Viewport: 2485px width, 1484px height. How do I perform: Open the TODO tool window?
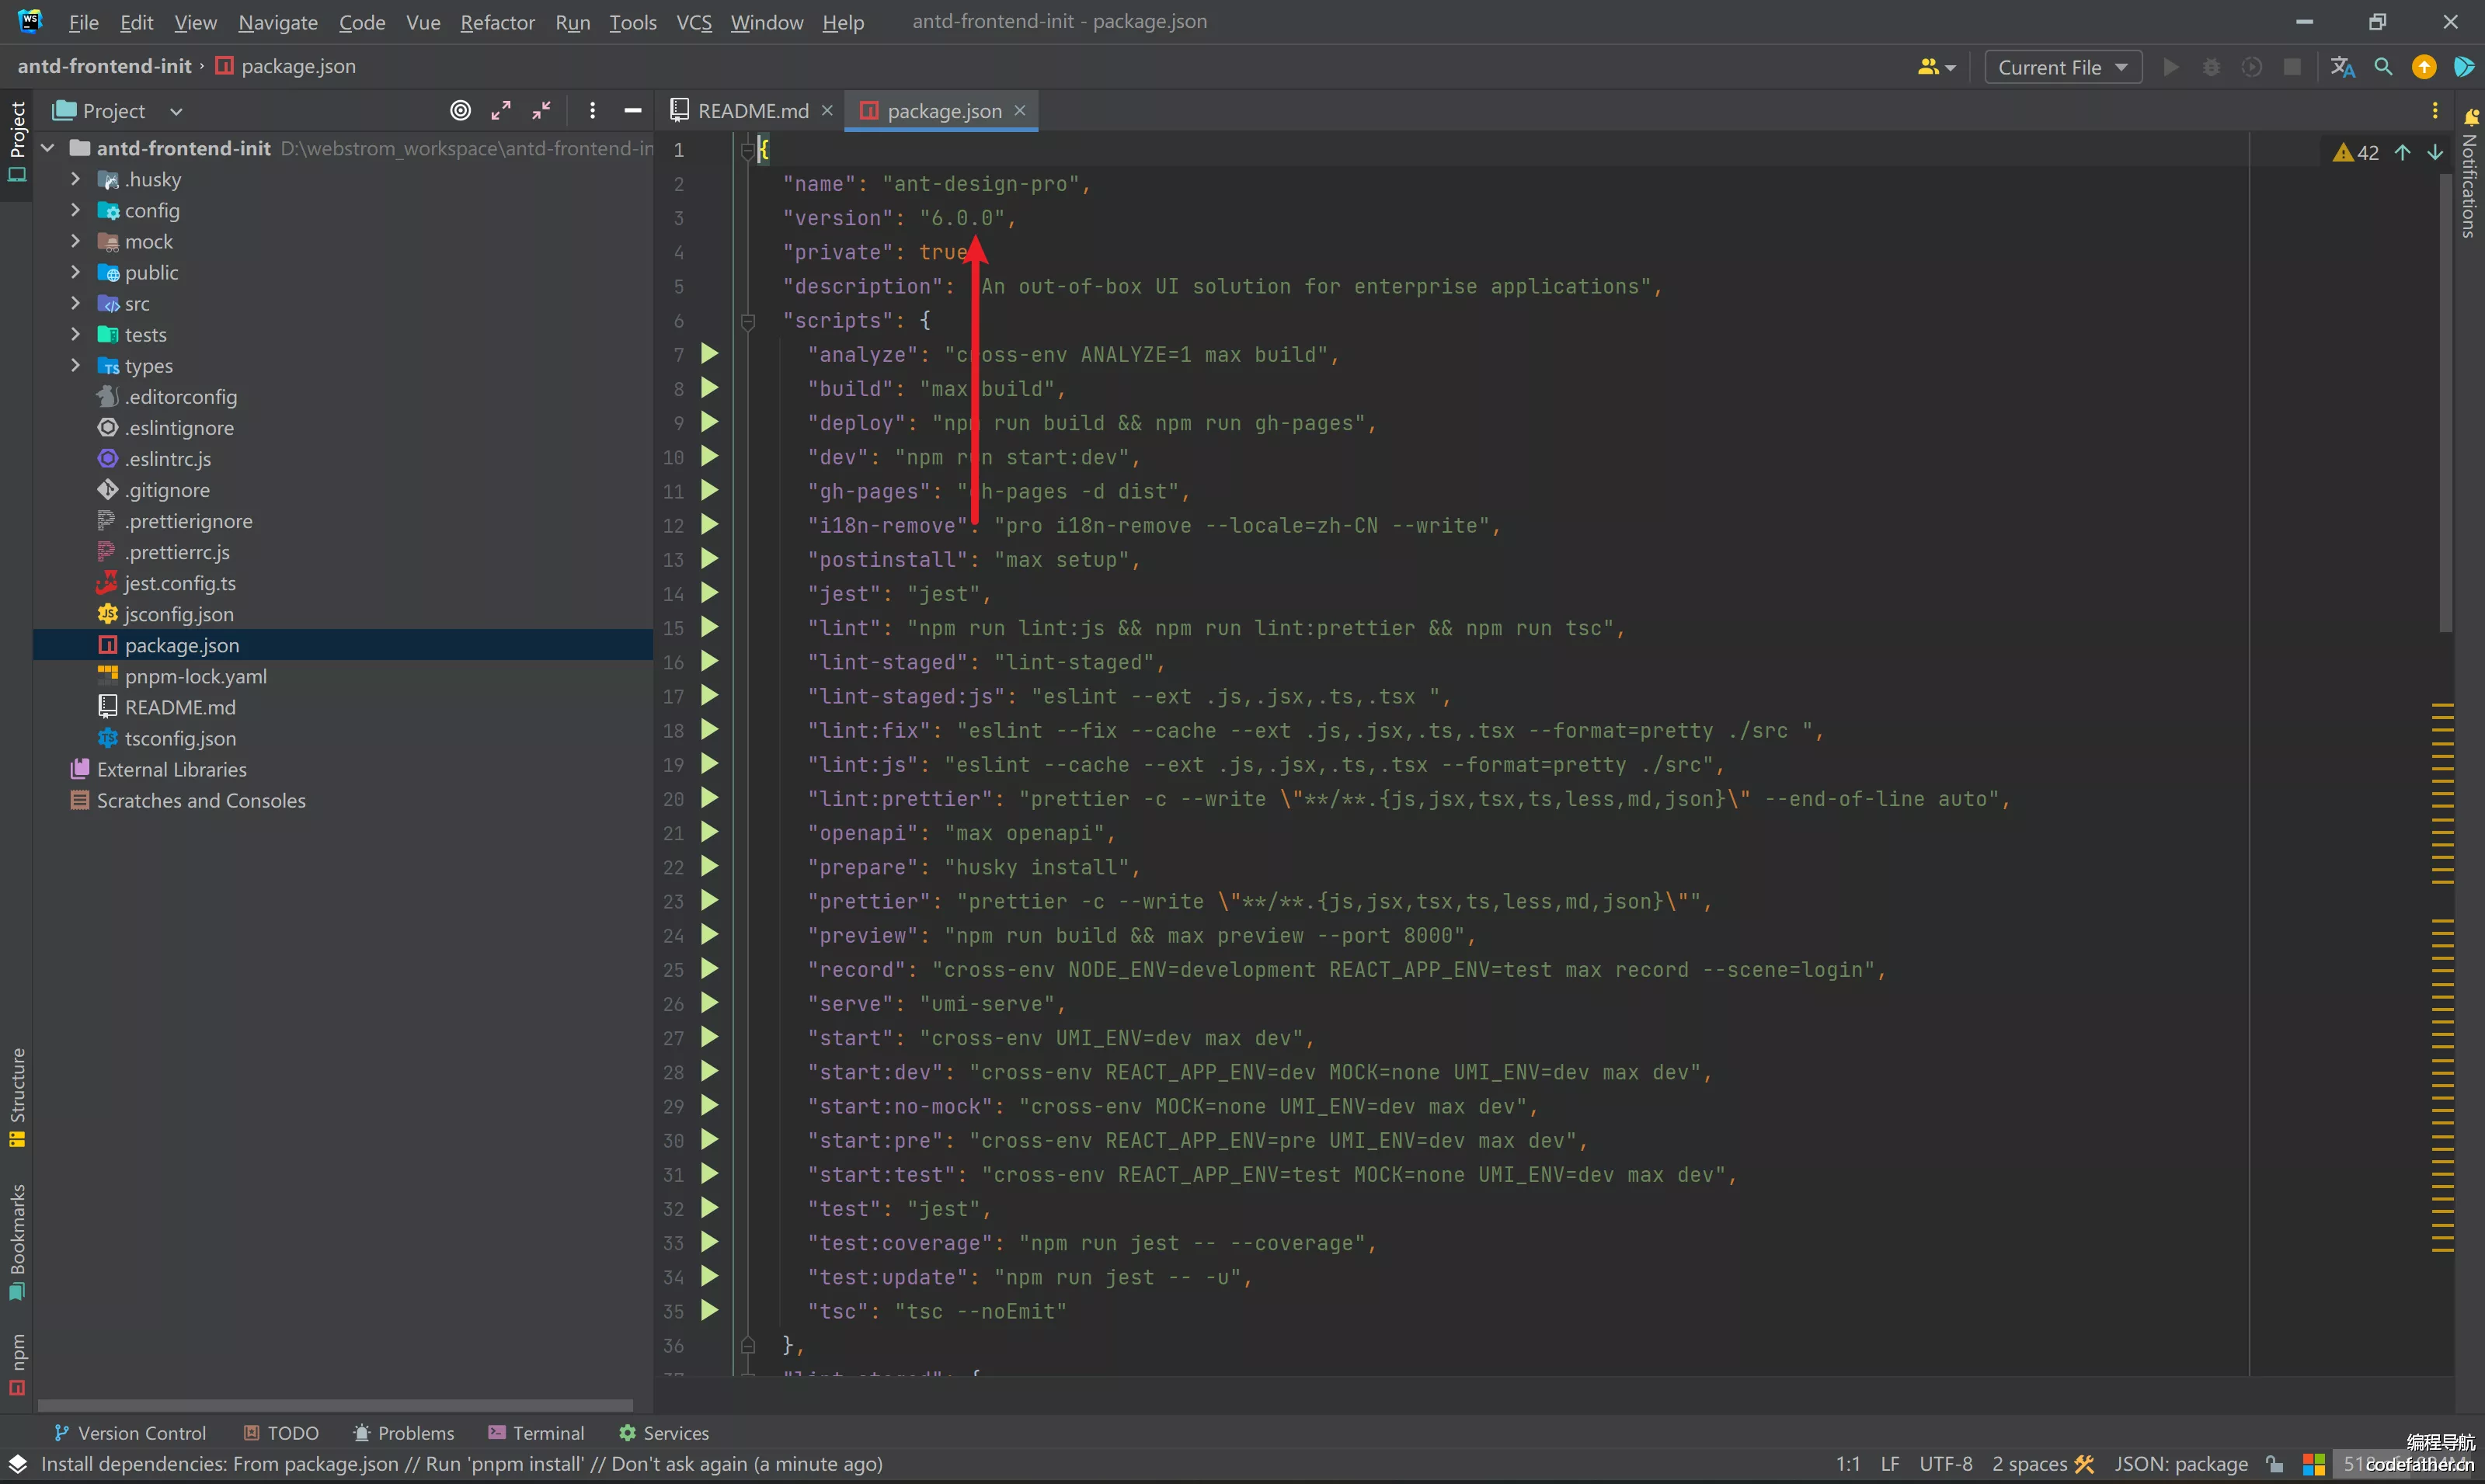pyautogui.click(x=281, y=1432)
